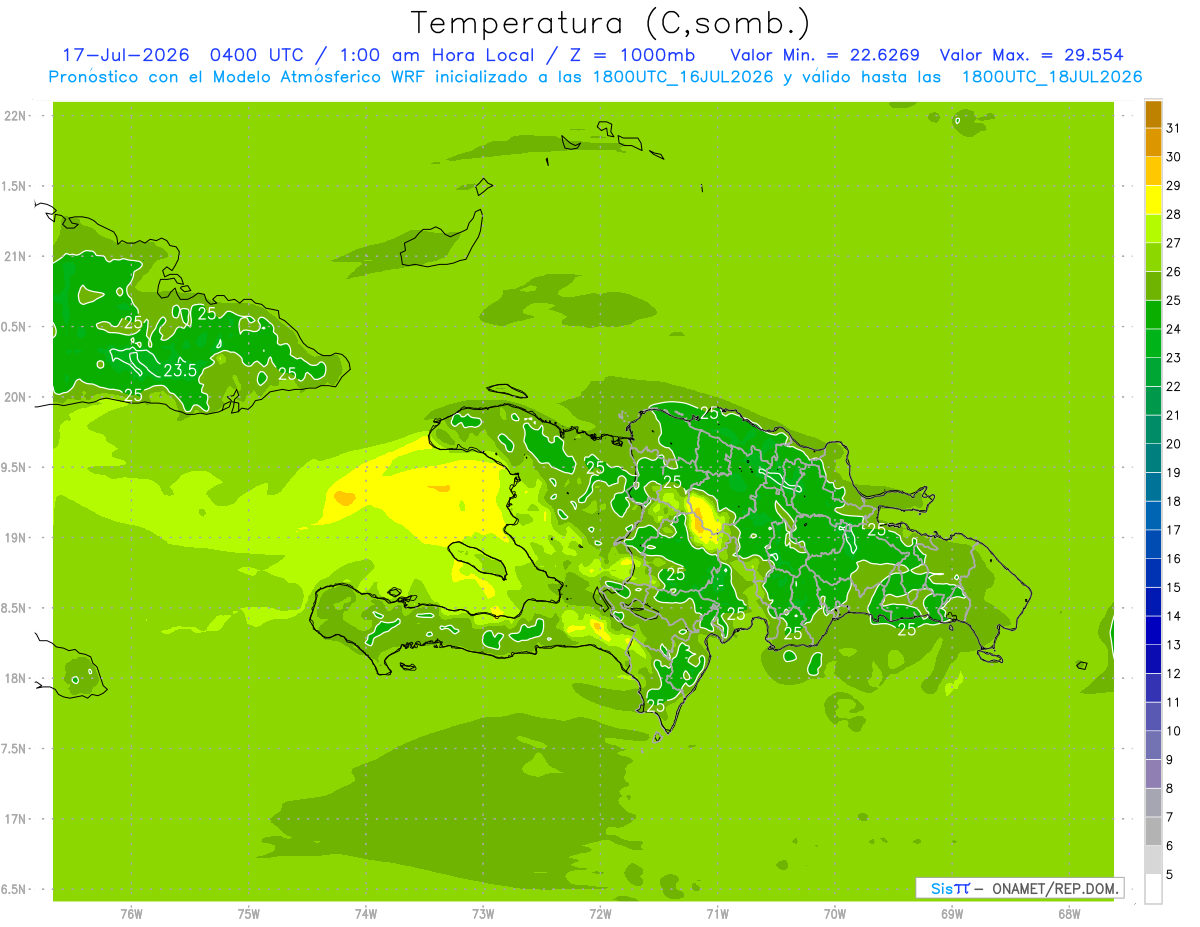The width and height of the screenshot is (1200, 927).
Task: Click color scale value "20"
Action: 1173,444
